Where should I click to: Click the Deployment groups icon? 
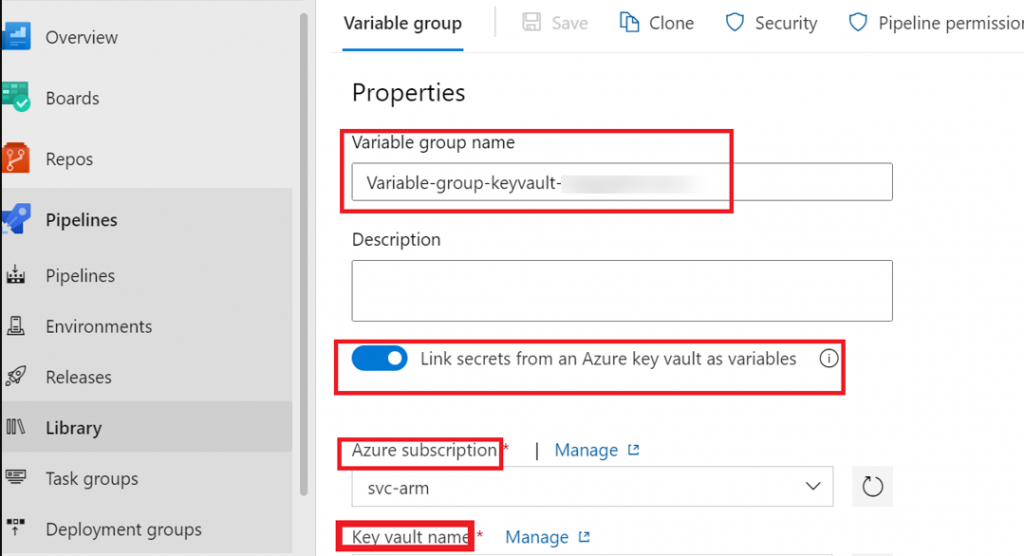(x=16, y=528)
